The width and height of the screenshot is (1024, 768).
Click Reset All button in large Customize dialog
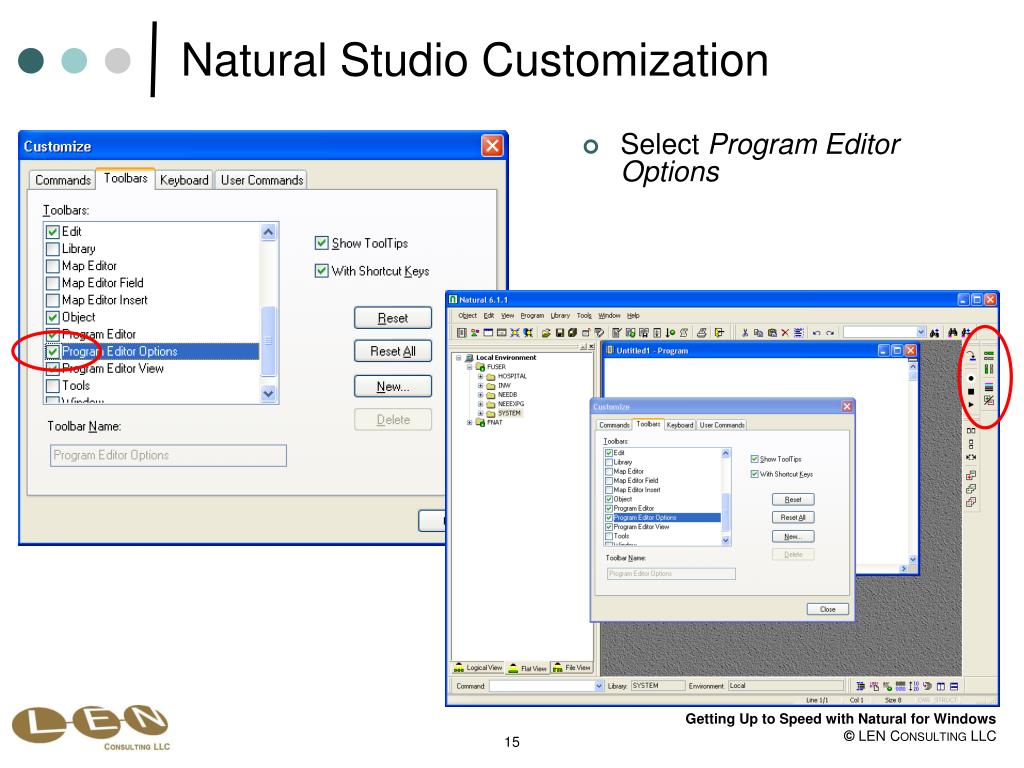point(392,351)
